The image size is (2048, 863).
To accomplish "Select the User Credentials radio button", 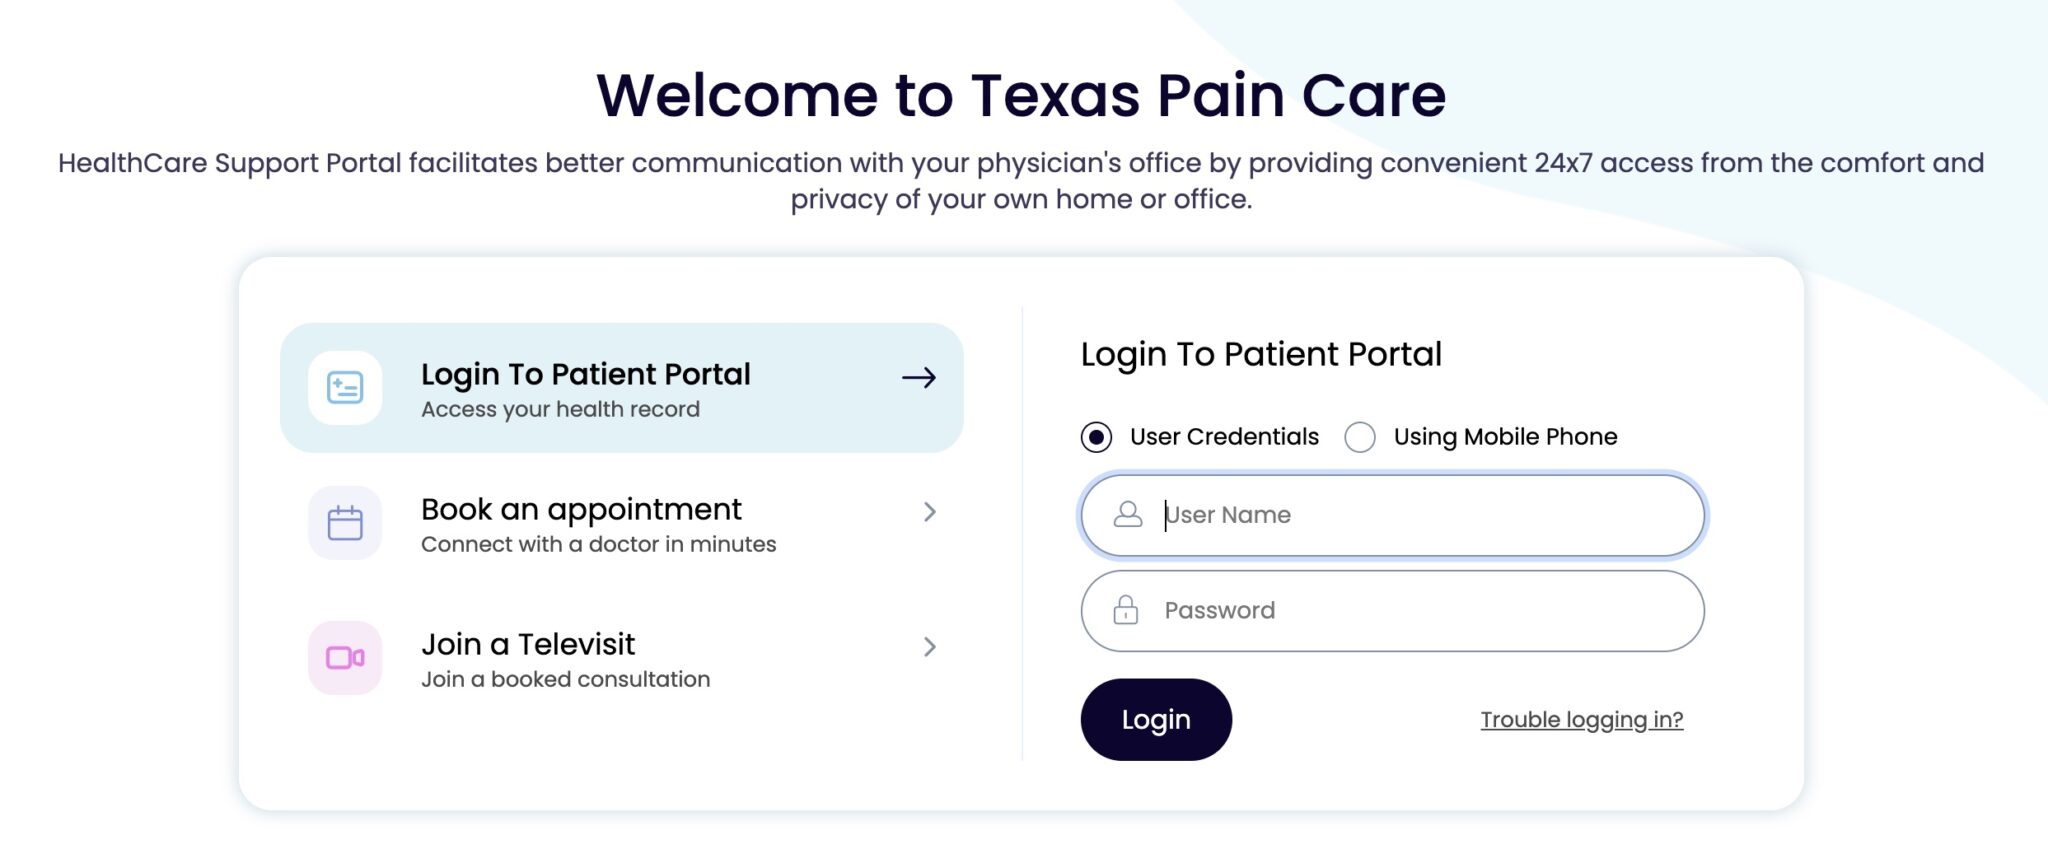I will point(1096,437).
